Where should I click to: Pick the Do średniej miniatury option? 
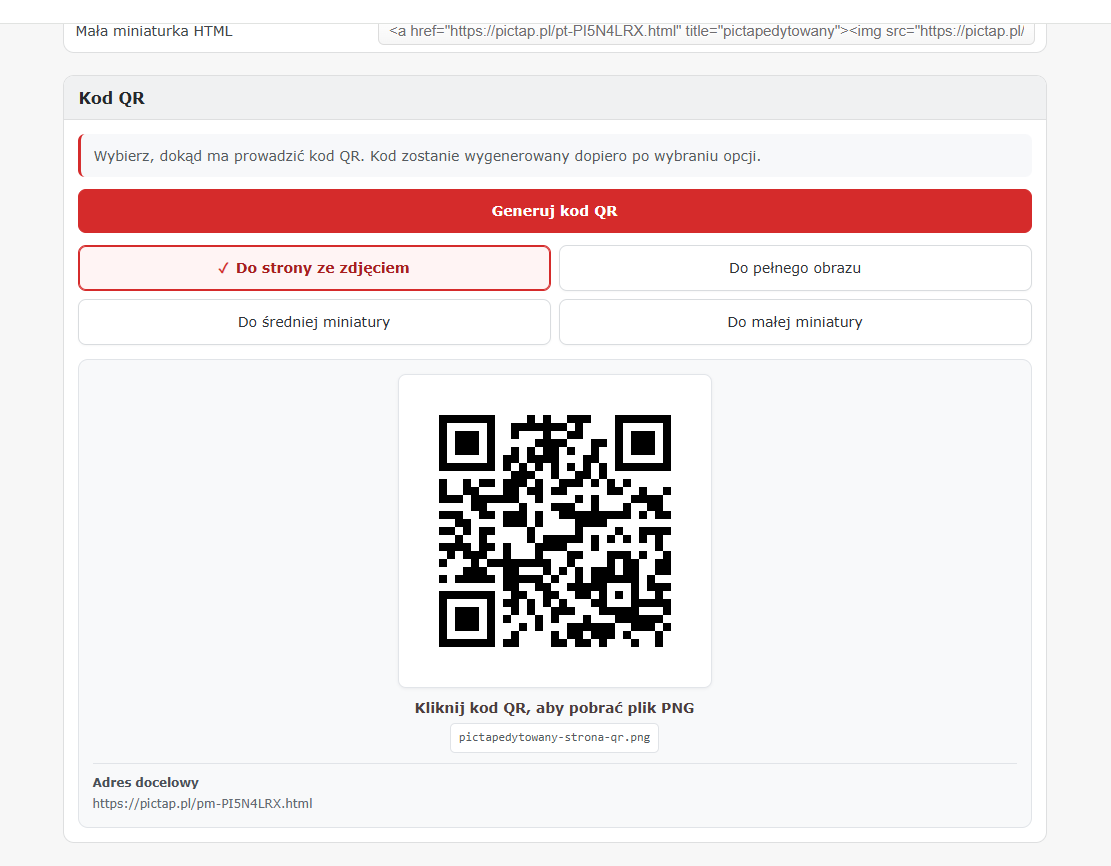click(315, 322)
